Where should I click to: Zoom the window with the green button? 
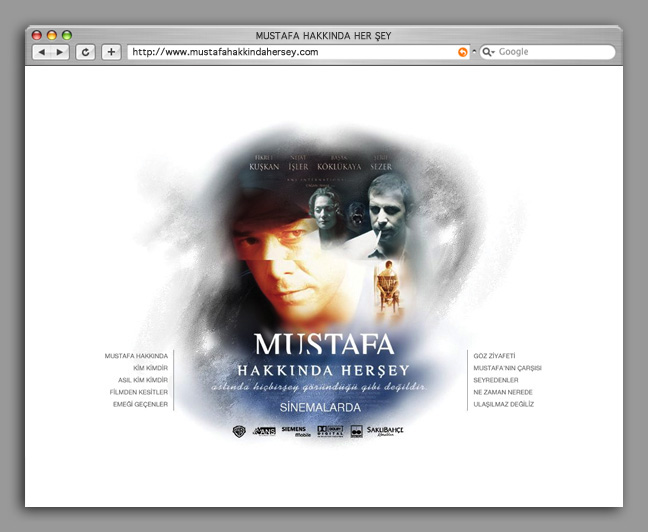(67, 35)
